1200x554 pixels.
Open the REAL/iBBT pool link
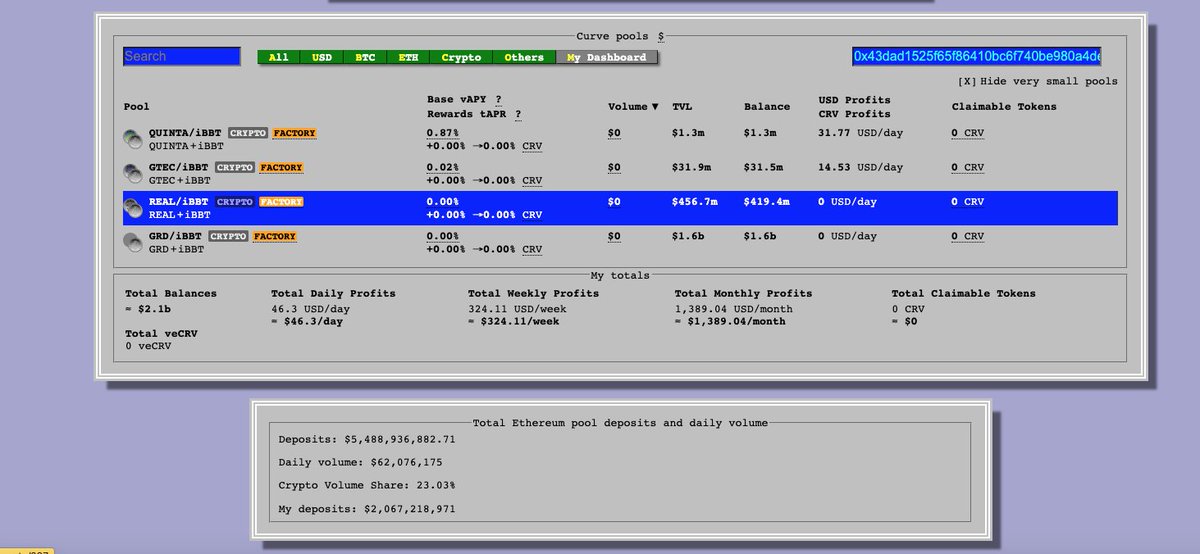[178, 201]
